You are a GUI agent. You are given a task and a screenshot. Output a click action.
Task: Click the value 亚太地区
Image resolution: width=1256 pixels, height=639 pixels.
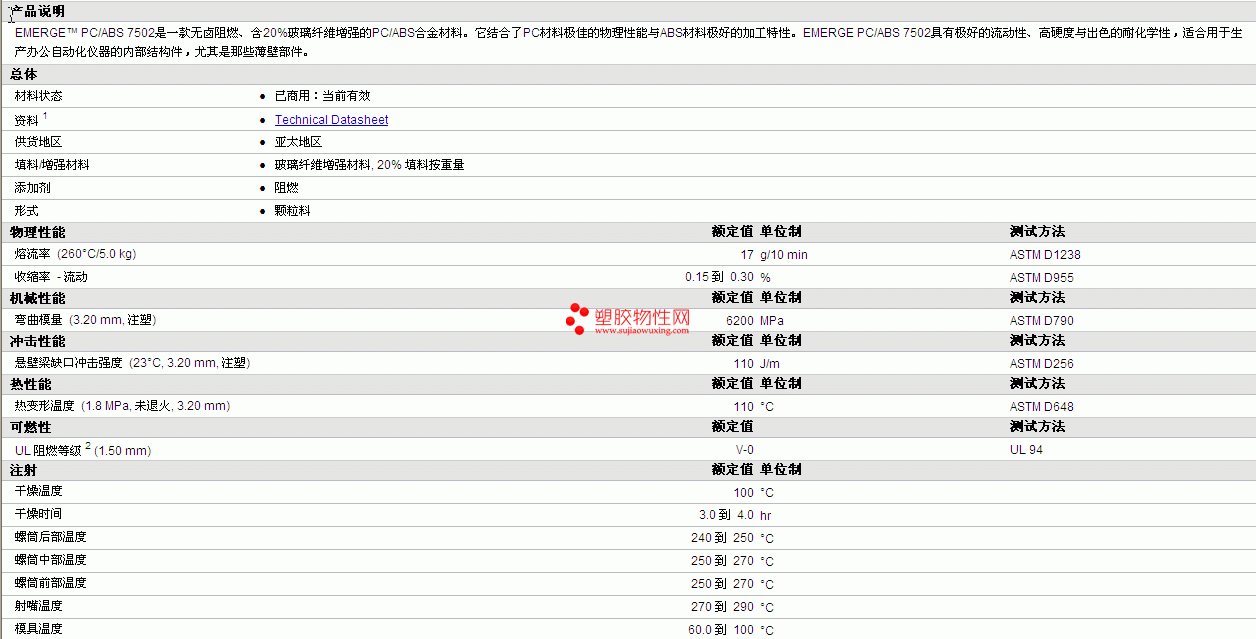[298, 142]
